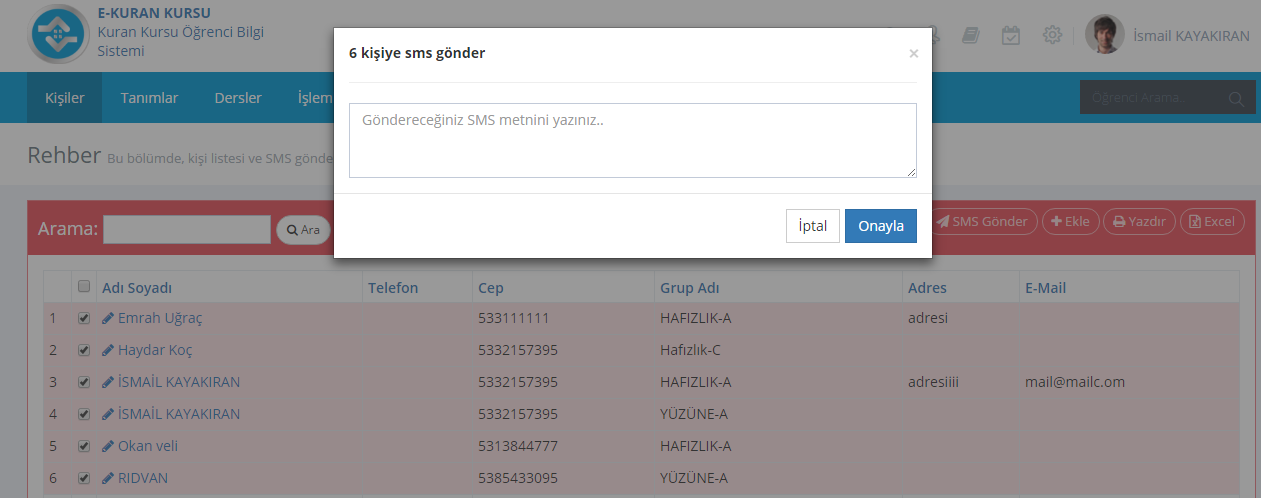The image size is (1261, 498).
Task: Open the Tanımlar menu
Action: point(149,98)
